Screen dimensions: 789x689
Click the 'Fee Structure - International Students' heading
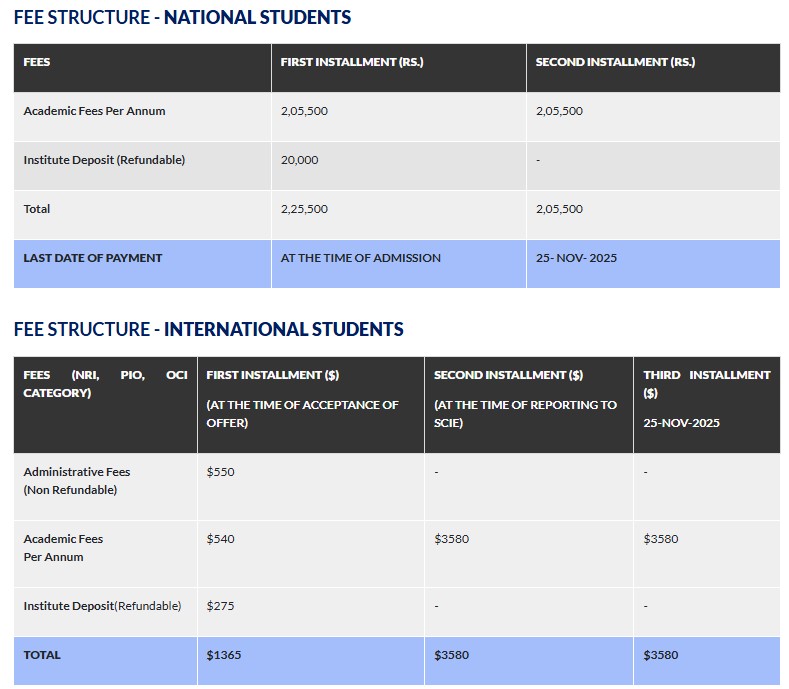(x=208, y=329)
